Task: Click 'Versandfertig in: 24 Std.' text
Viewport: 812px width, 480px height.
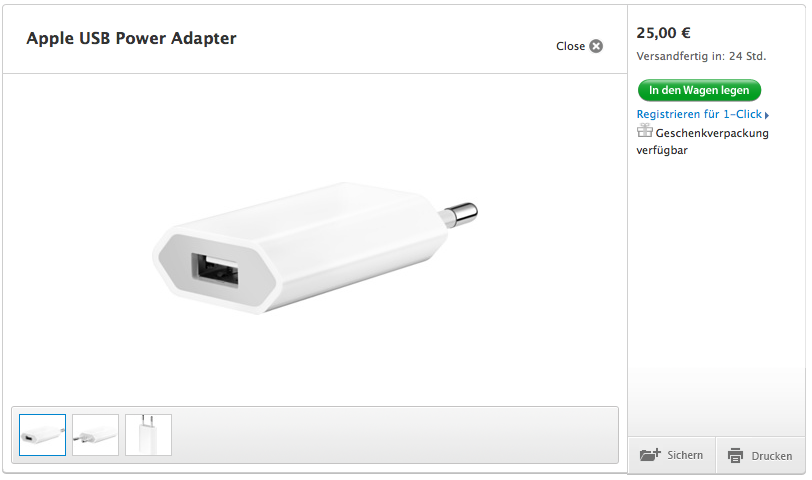Action: pyautogui.click(x=701, y=56)
